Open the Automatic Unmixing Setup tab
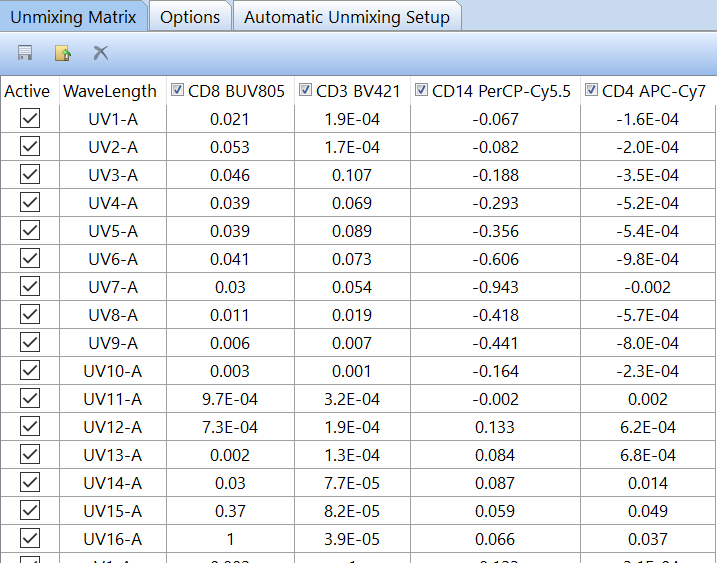 [x=347, y=17]
